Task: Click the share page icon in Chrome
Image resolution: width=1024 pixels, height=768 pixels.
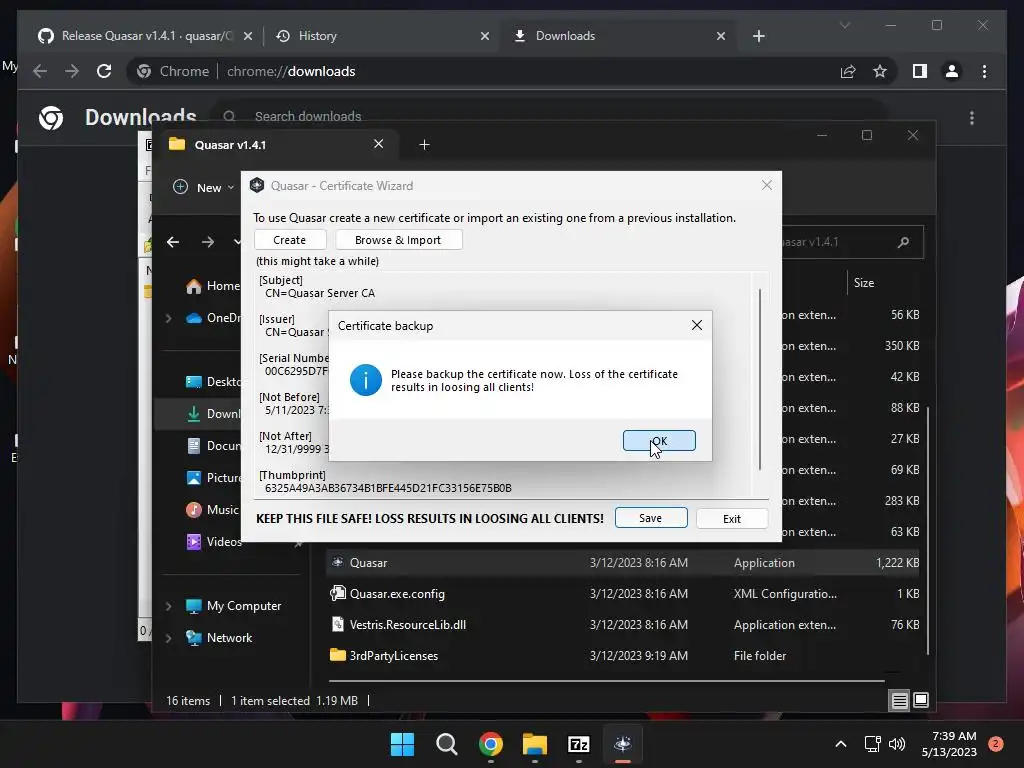Action: 848,71
